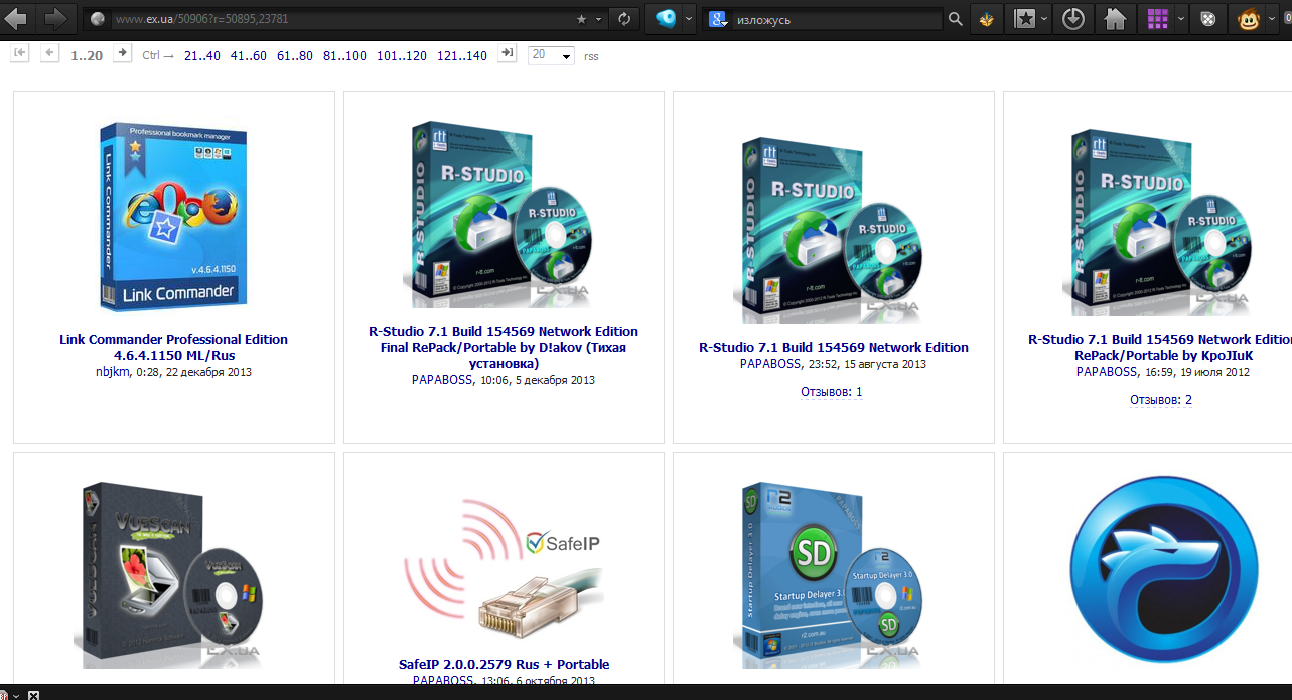
Task: Go to next page pagination arrow
Action: [122, 53]
